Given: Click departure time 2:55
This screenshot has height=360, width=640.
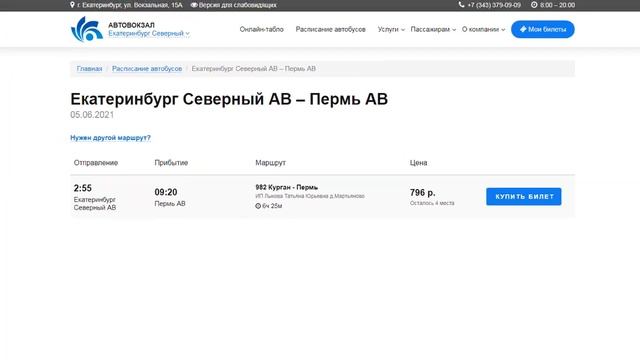Looking at the screenshot, I should (82, 188).
